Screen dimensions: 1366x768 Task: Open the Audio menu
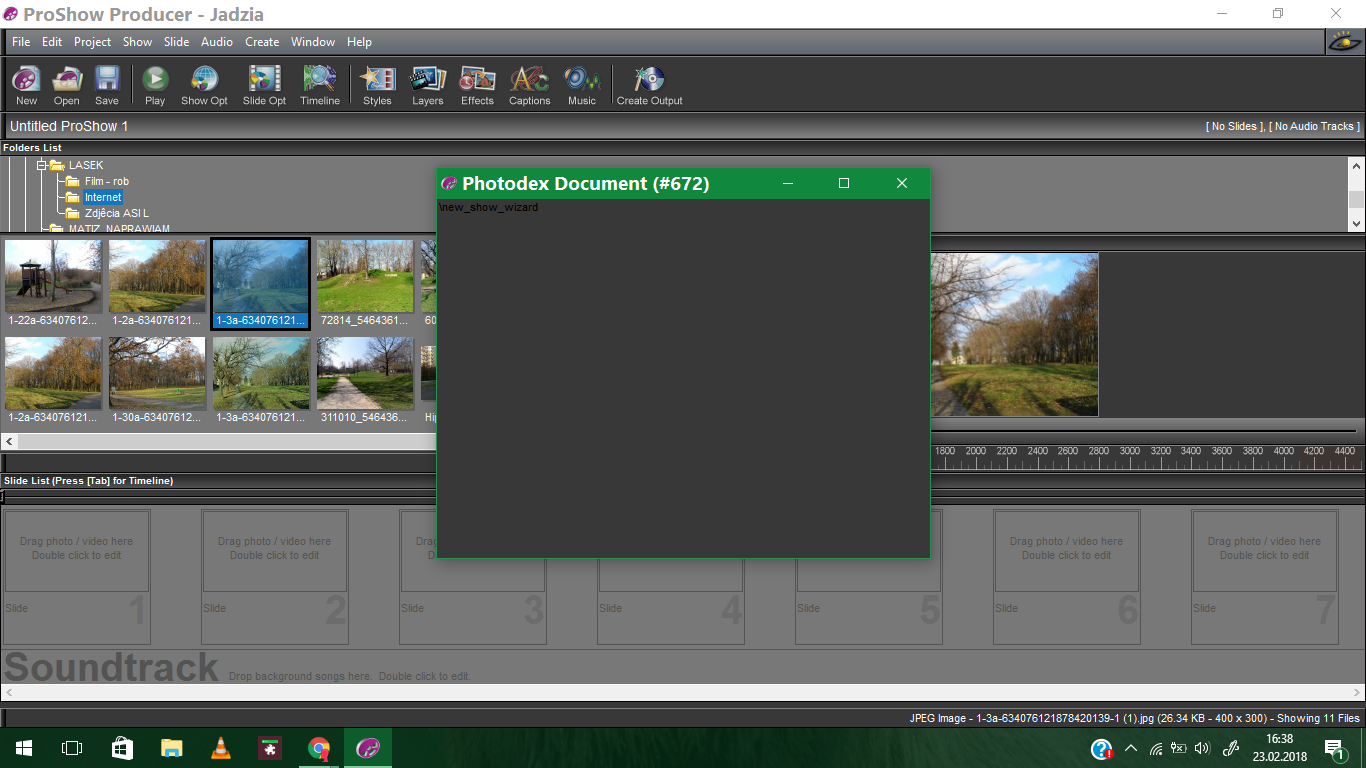point(216,42)
